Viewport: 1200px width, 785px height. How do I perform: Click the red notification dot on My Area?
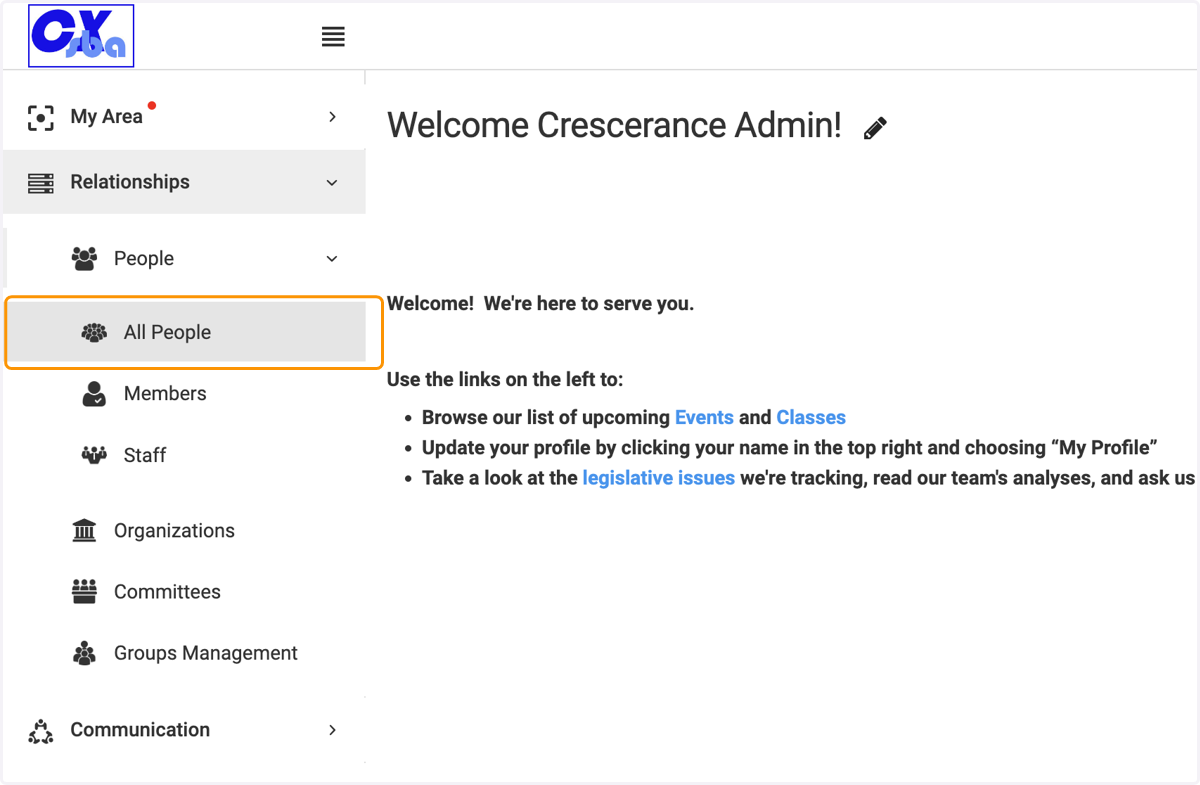tap(151, 105)
